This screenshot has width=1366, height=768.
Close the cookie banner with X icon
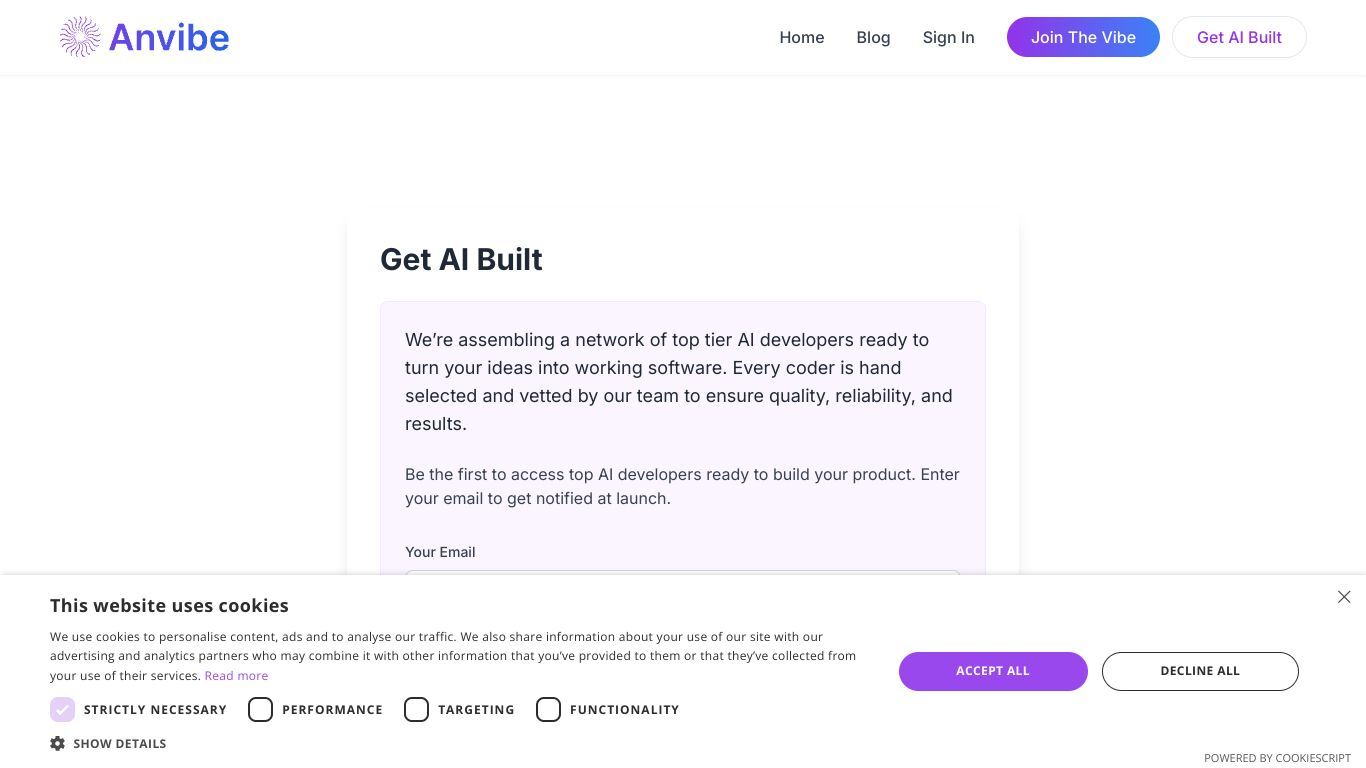pyautogui.click(x=1344, y=597)
